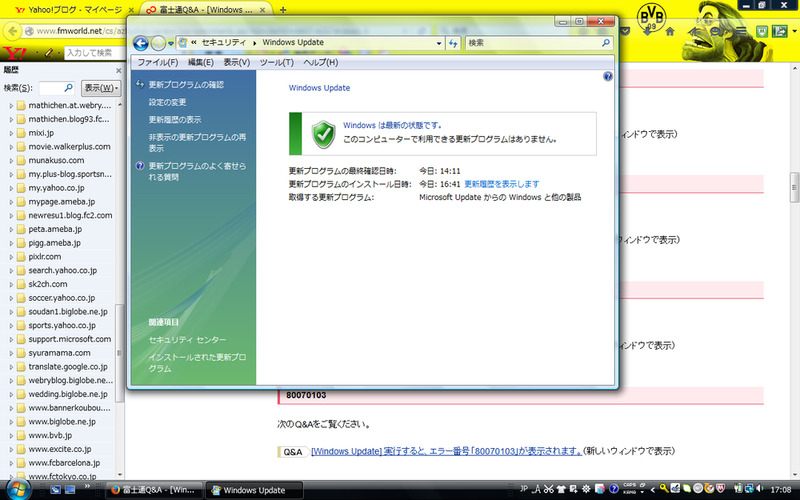Click the history sidebar scrollbar thumb
Image resolution: width=800 pixels, height=500 pixels.
[119, 353]
